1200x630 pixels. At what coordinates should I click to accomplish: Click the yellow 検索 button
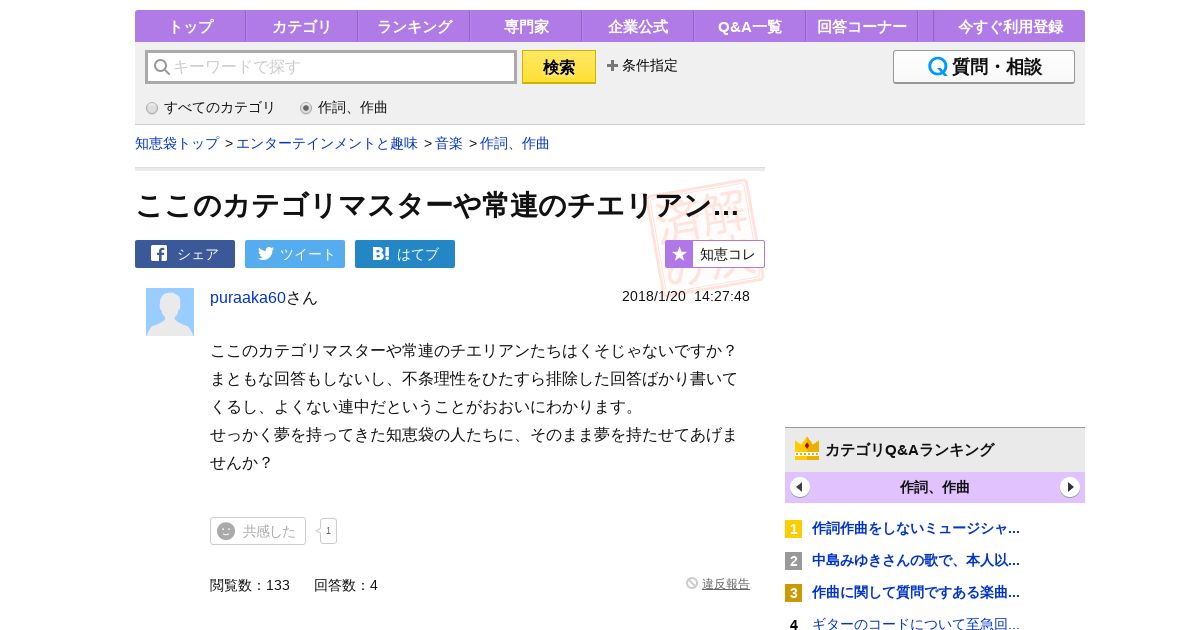559,67
